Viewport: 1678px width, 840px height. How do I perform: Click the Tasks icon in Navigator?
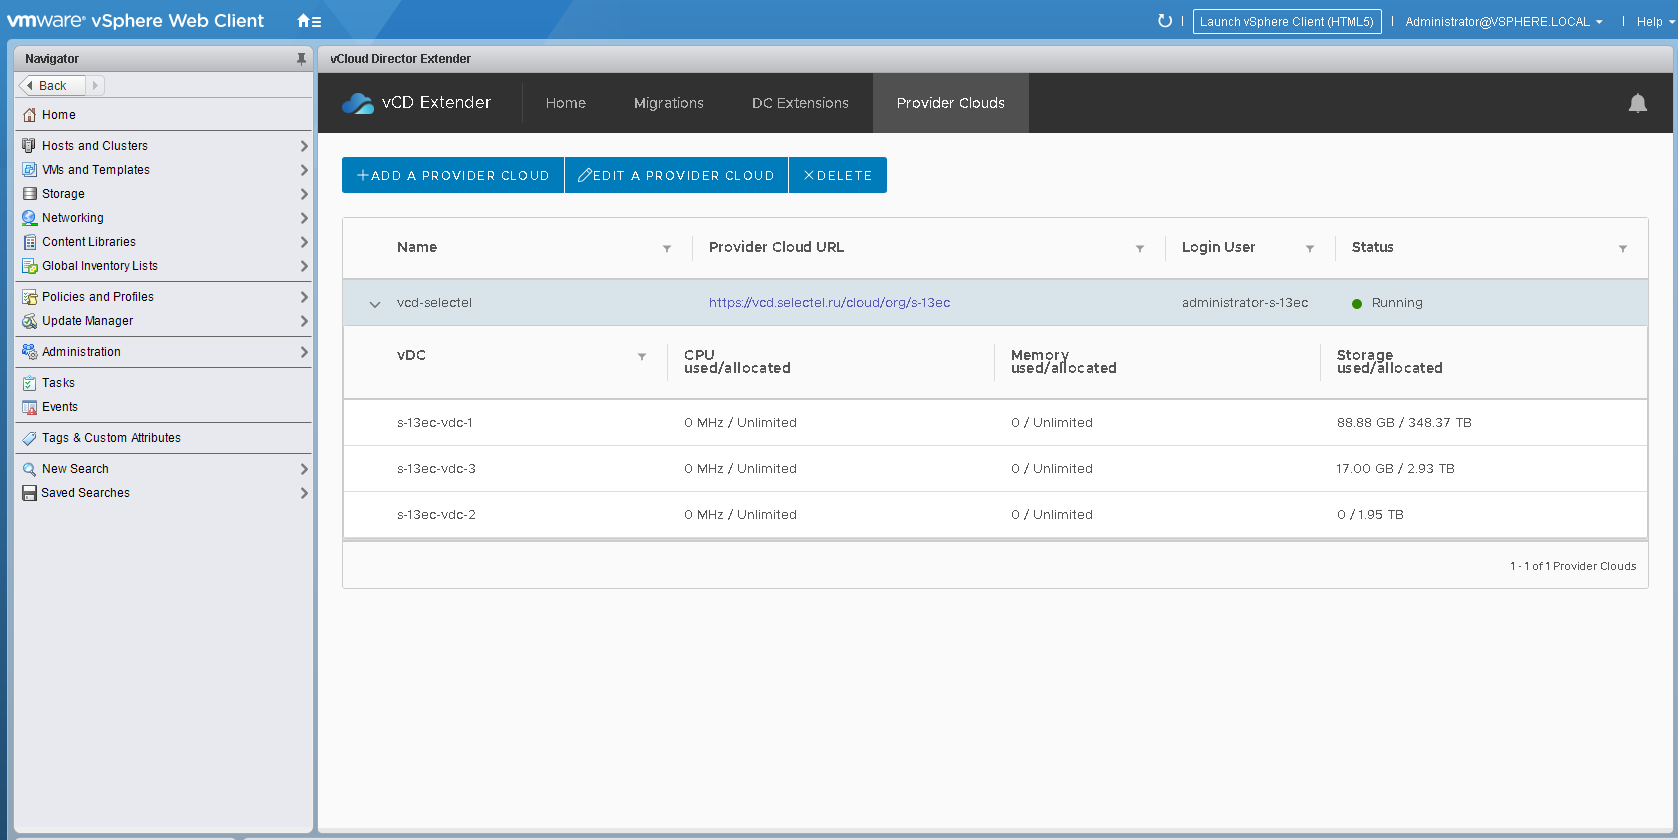pos(30,383)
